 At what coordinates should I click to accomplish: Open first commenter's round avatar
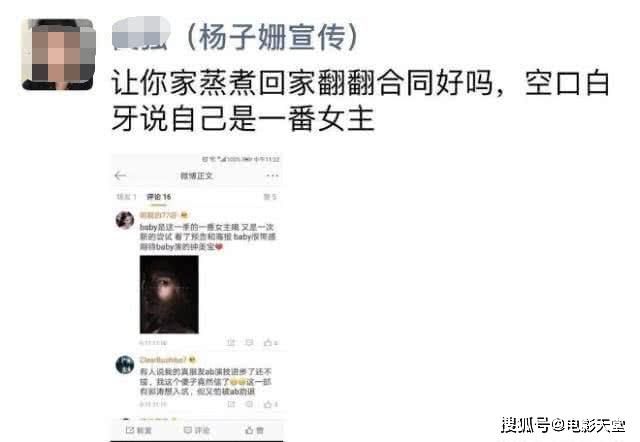click(x=125, y=220)
